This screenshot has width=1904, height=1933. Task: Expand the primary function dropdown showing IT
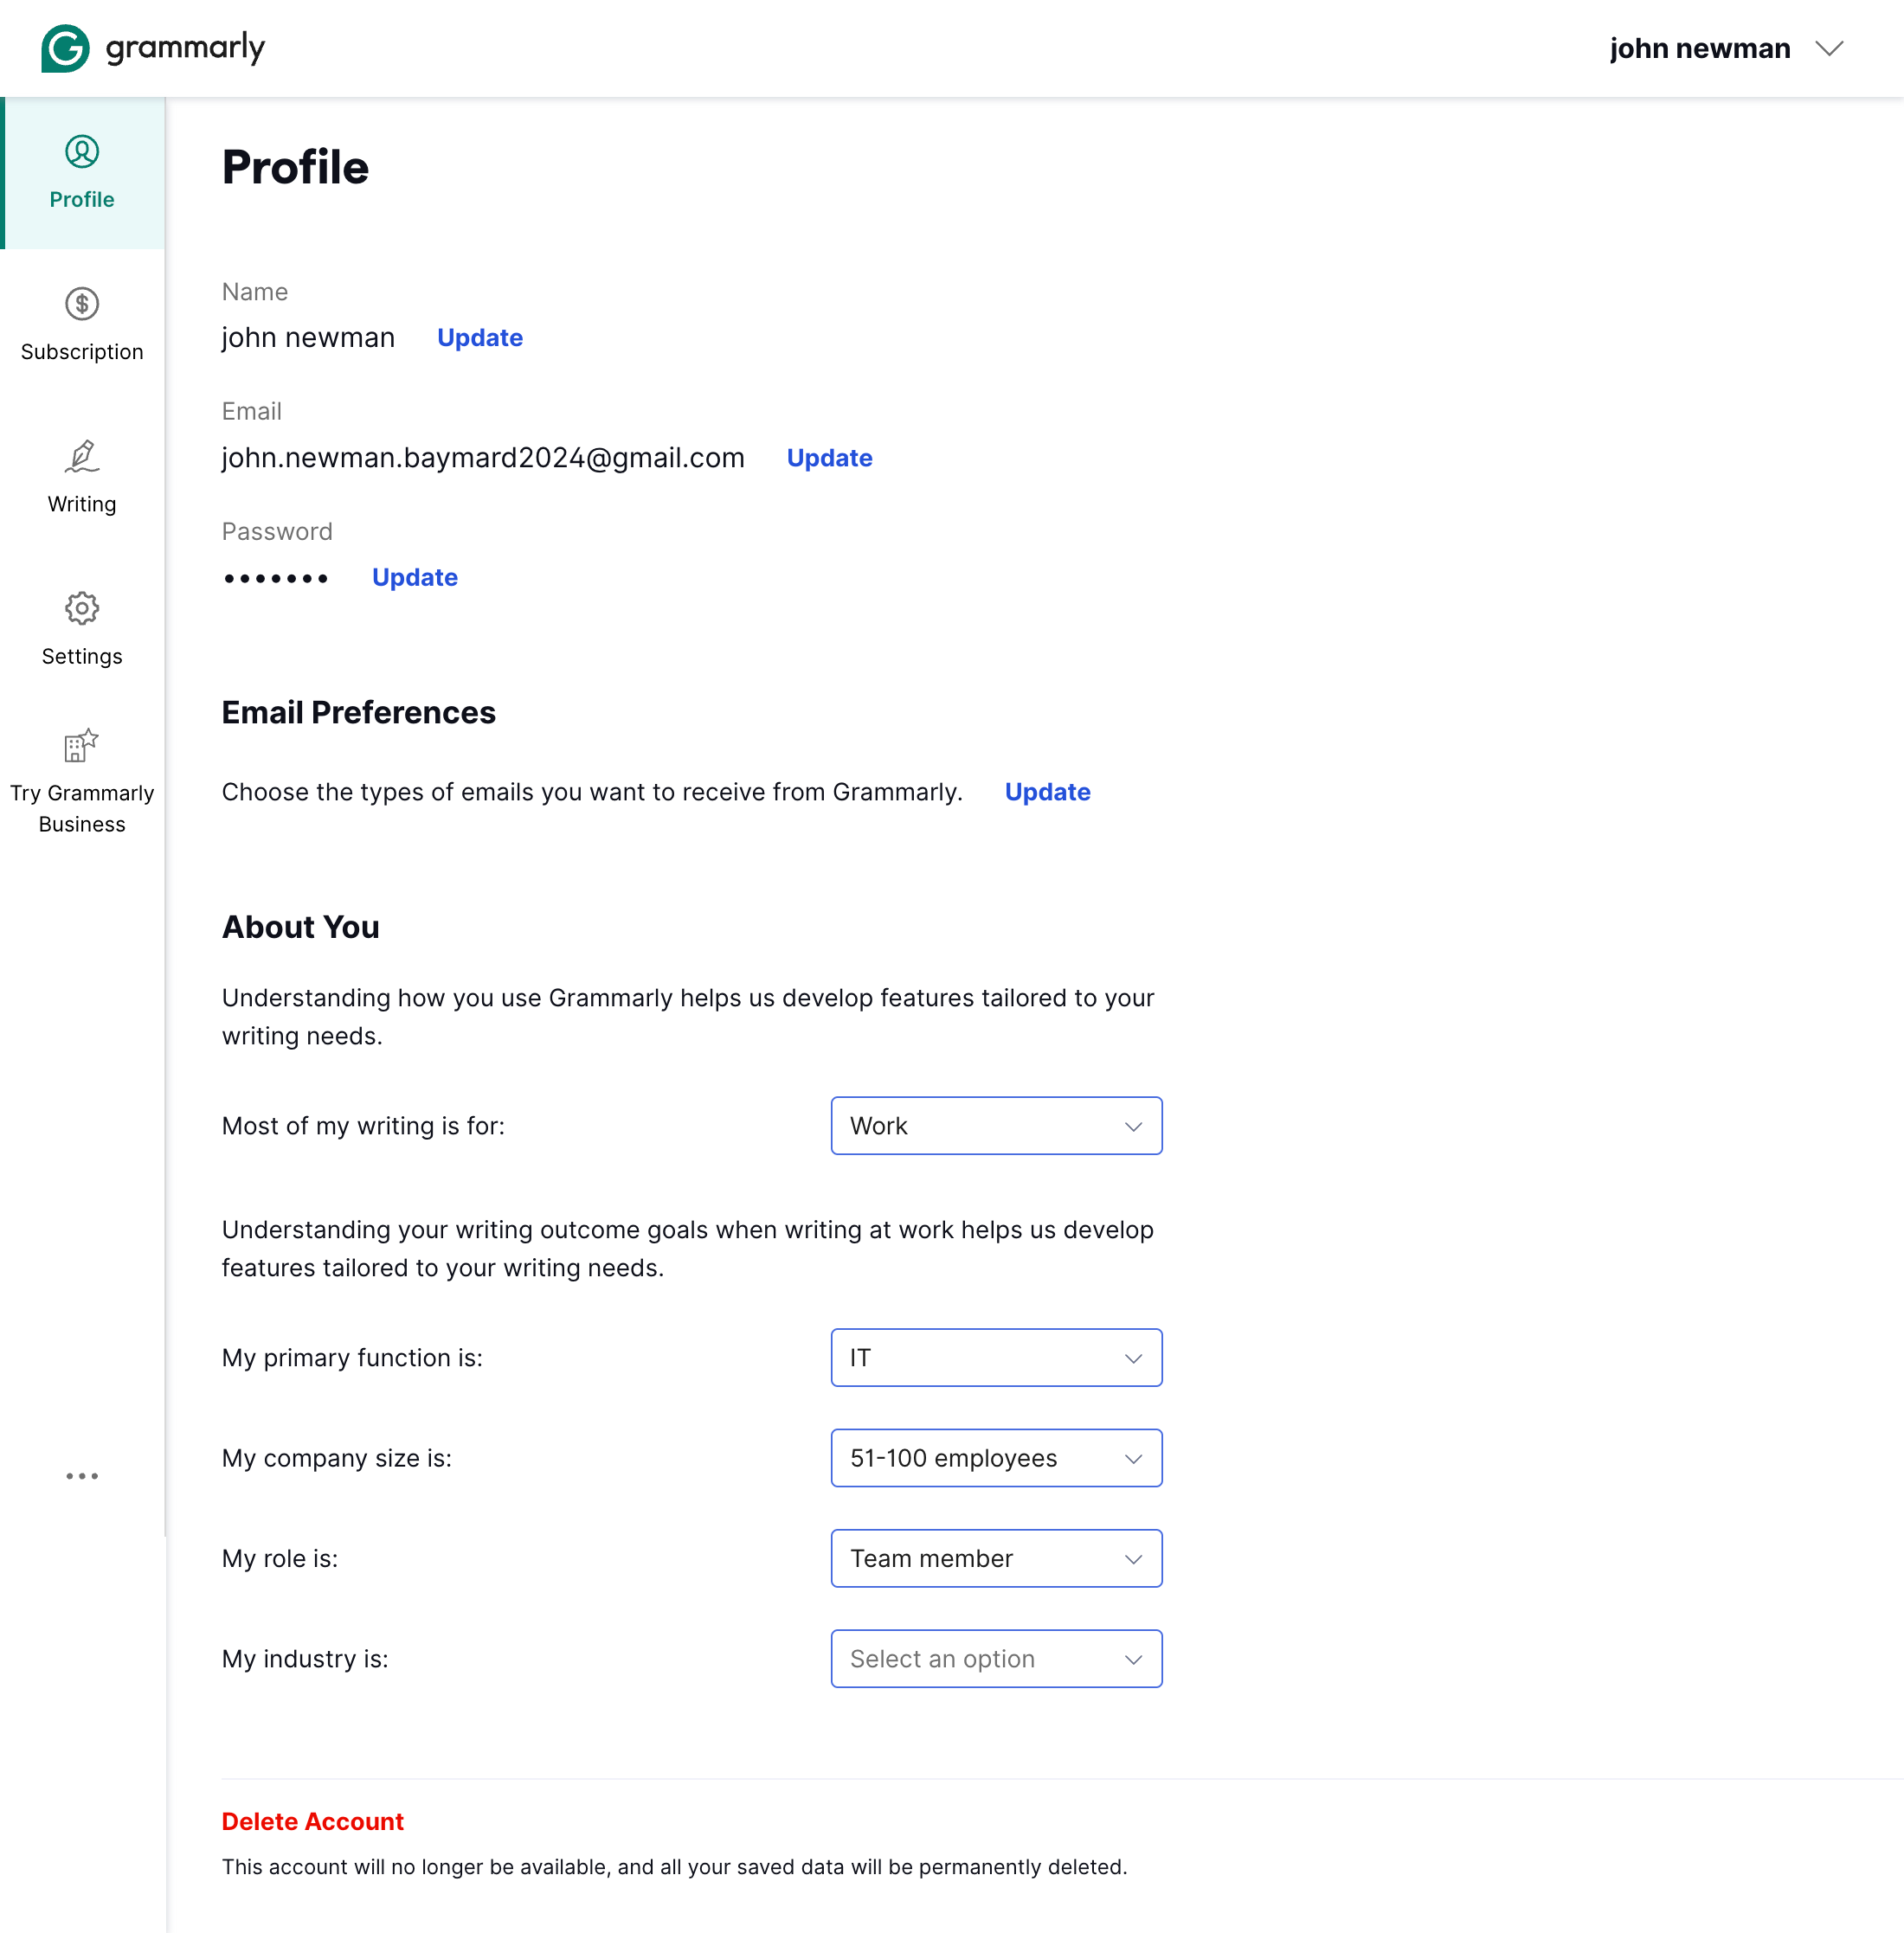(995, 1357)
